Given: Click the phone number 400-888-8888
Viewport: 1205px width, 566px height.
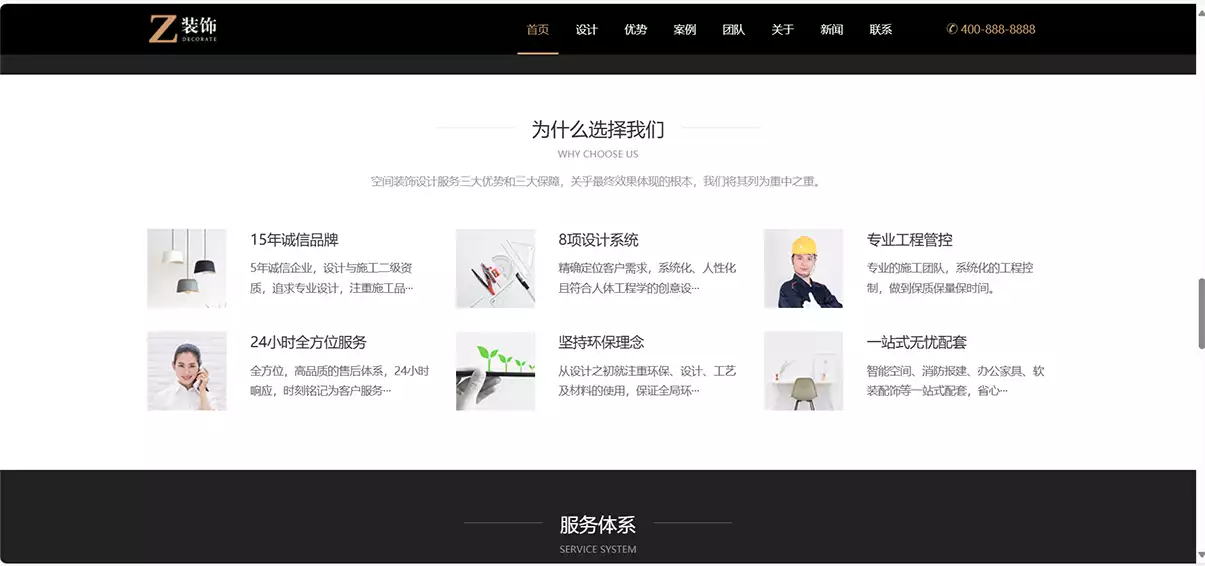Looking at the screenshot, I should pyautogui.click(x=998, y=30).
